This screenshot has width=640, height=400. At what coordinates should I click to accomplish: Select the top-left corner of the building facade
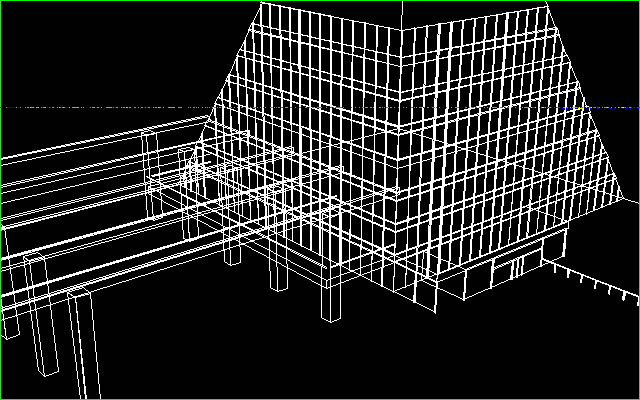coord(260,4)
